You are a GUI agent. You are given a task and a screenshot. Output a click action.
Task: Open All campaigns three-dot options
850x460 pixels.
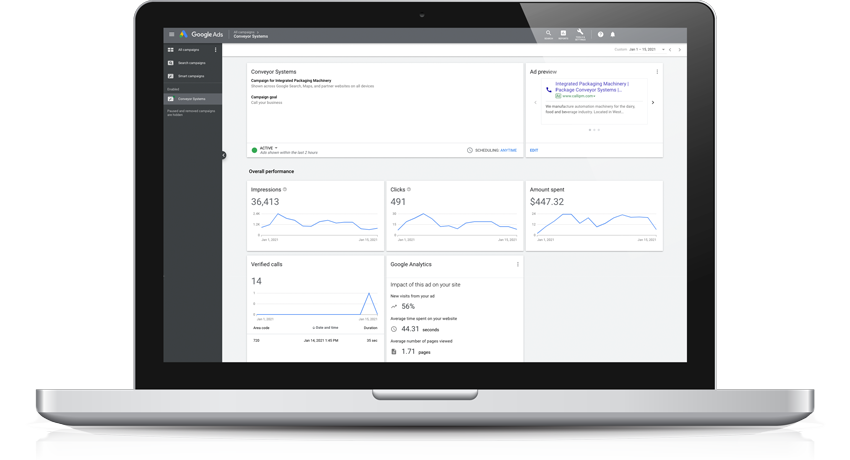pos(215,50)
